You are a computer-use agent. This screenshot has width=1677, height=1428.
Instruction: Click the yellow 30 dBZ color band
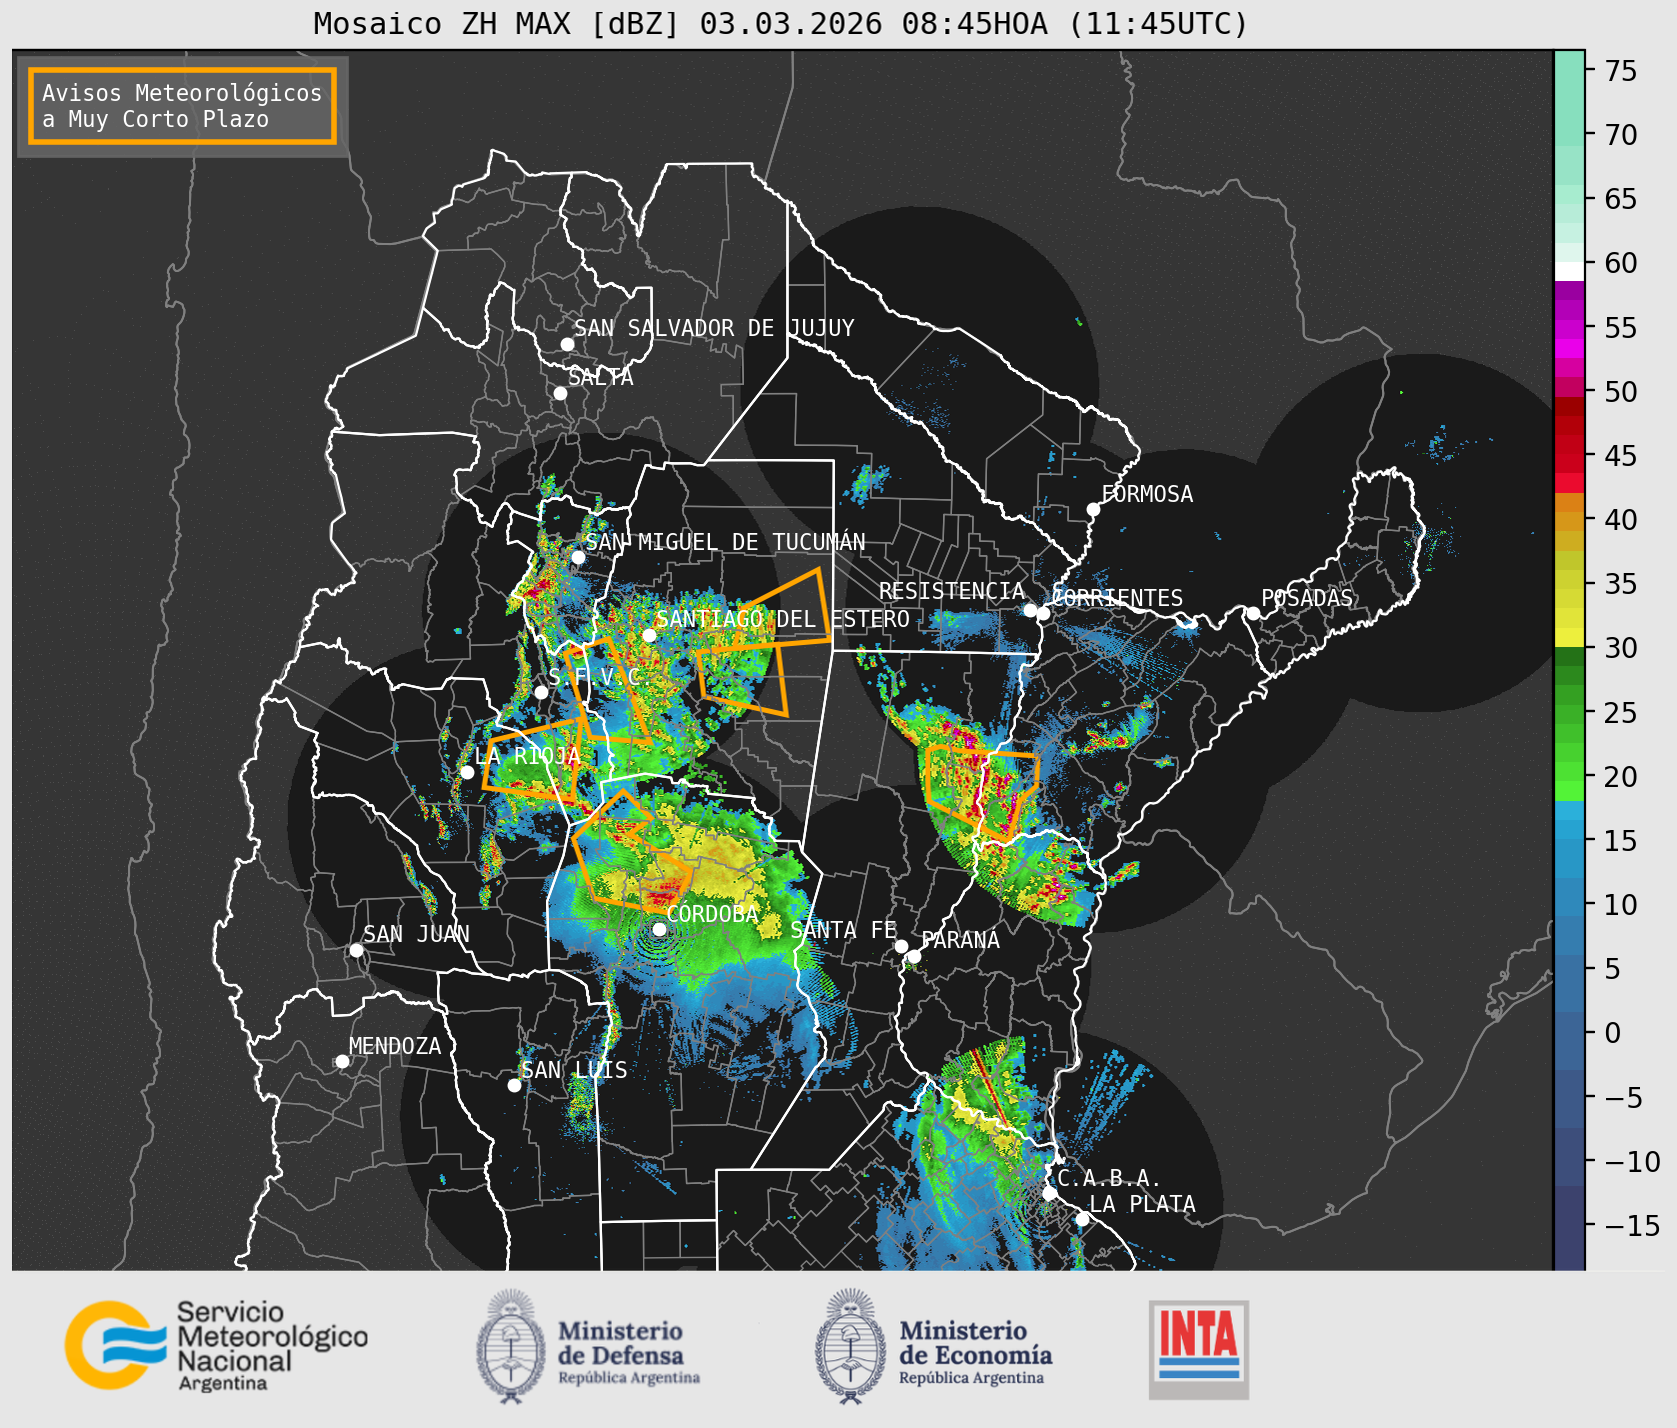pos(1569,637)
